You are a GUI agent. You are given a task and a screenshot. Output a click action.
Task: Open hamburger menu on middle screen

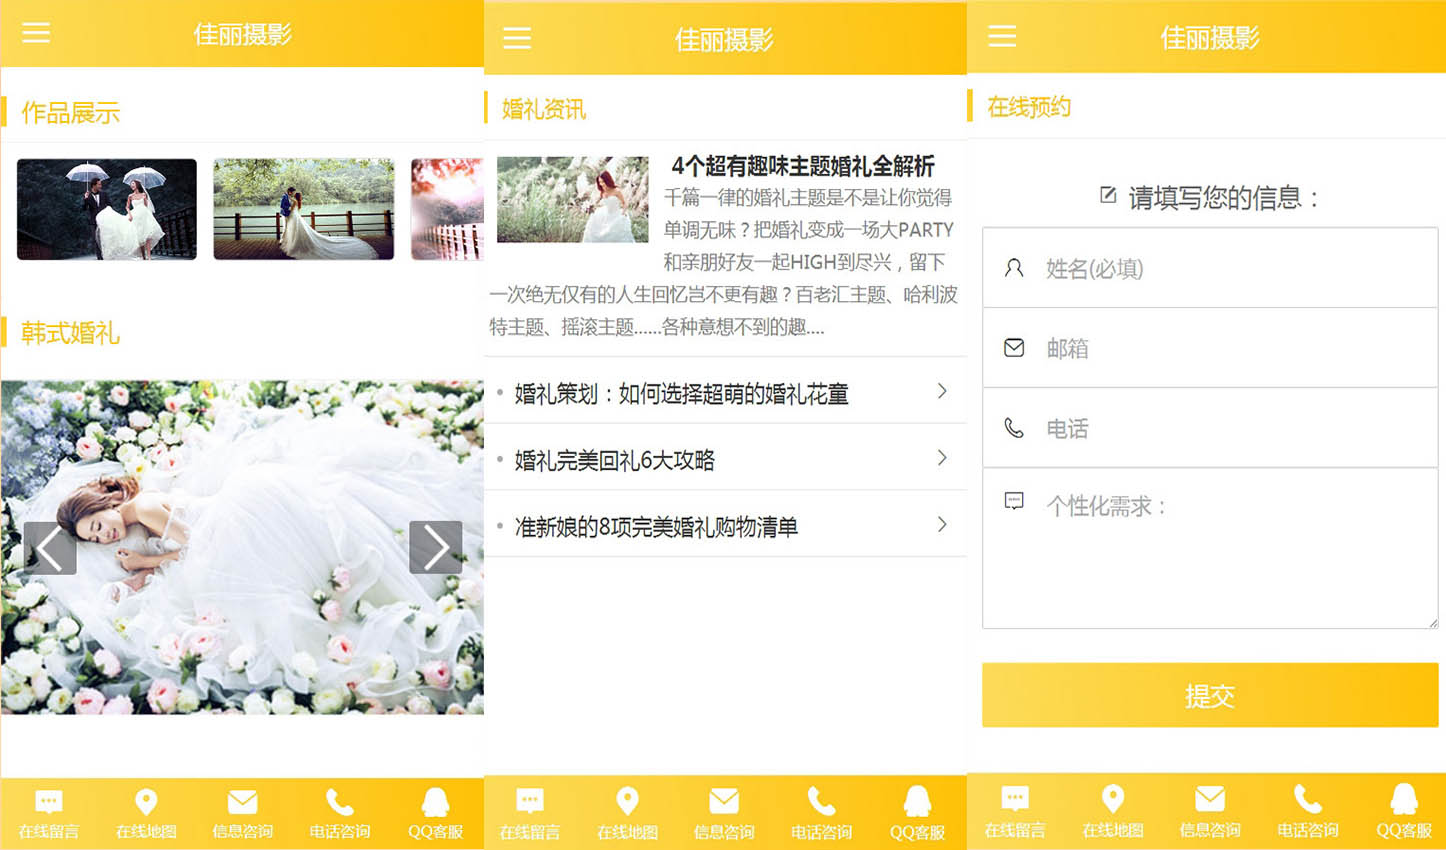point(517,39)
